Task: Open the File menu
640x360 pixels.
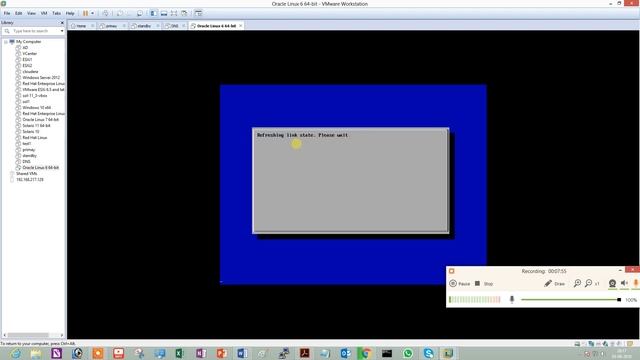Action: (7, 13)
